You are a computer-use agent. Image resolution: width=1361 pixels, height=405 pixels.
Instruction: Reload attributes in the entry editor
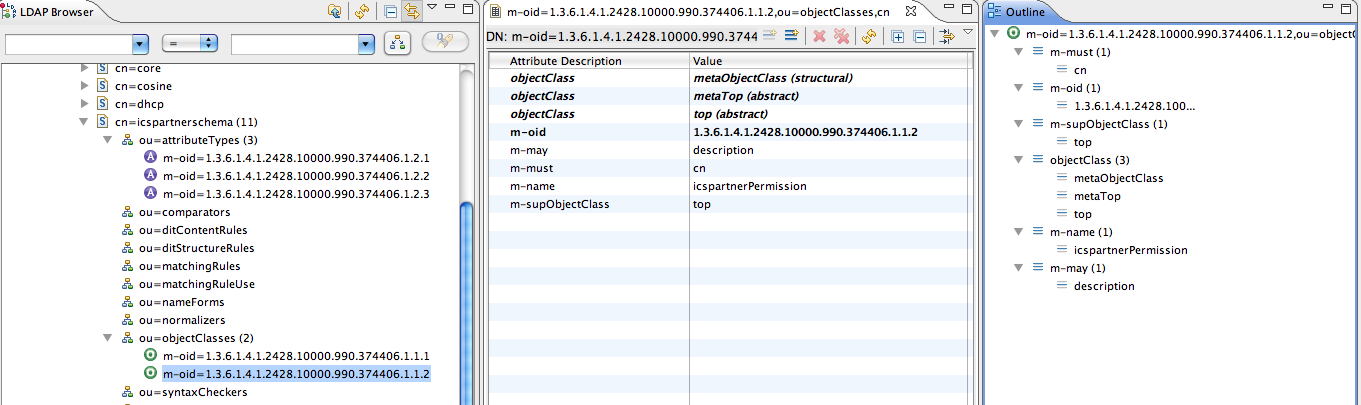(869, 37)
